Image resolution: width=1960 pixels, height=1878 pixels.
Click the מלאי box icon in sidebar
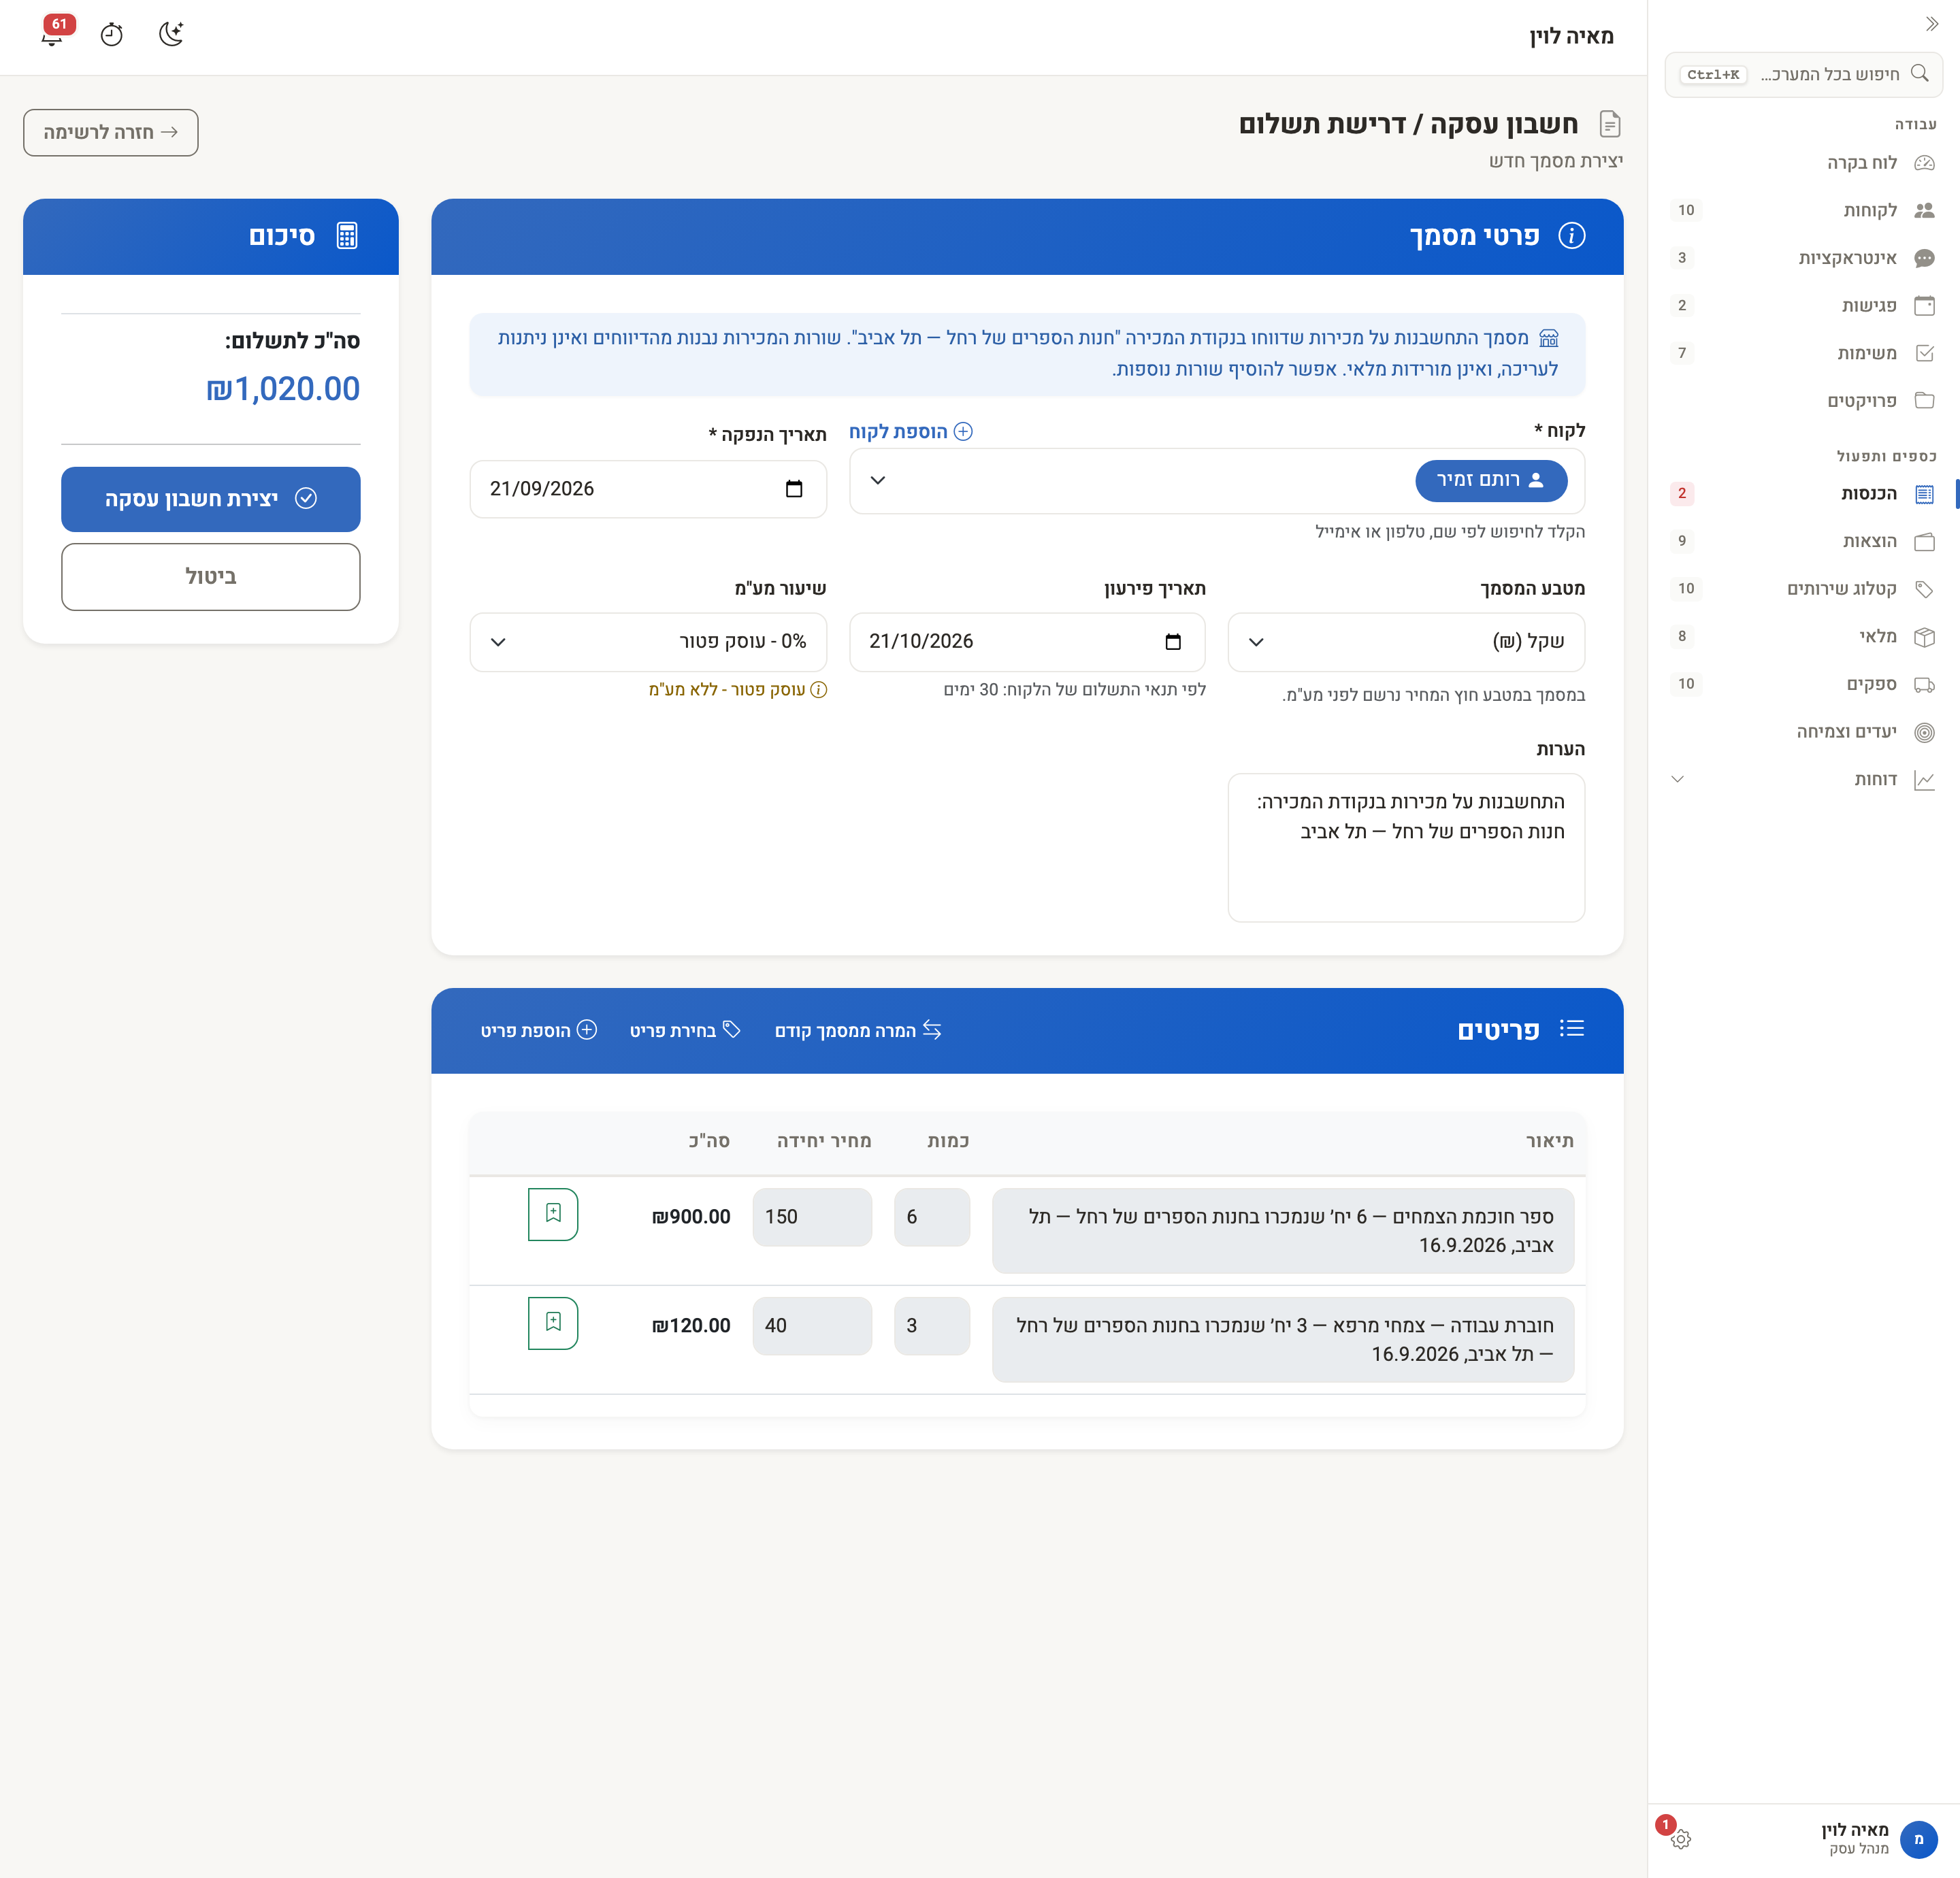1924,637
